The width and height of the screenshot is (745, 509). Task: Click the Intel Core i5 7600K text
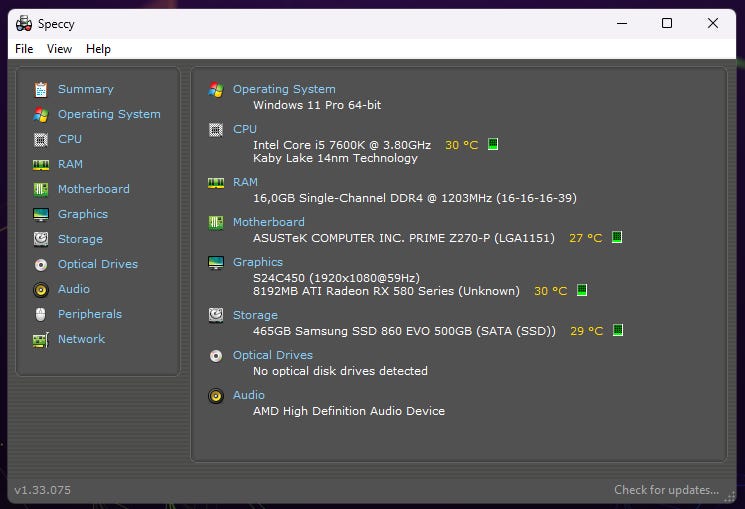coord(342,145)
